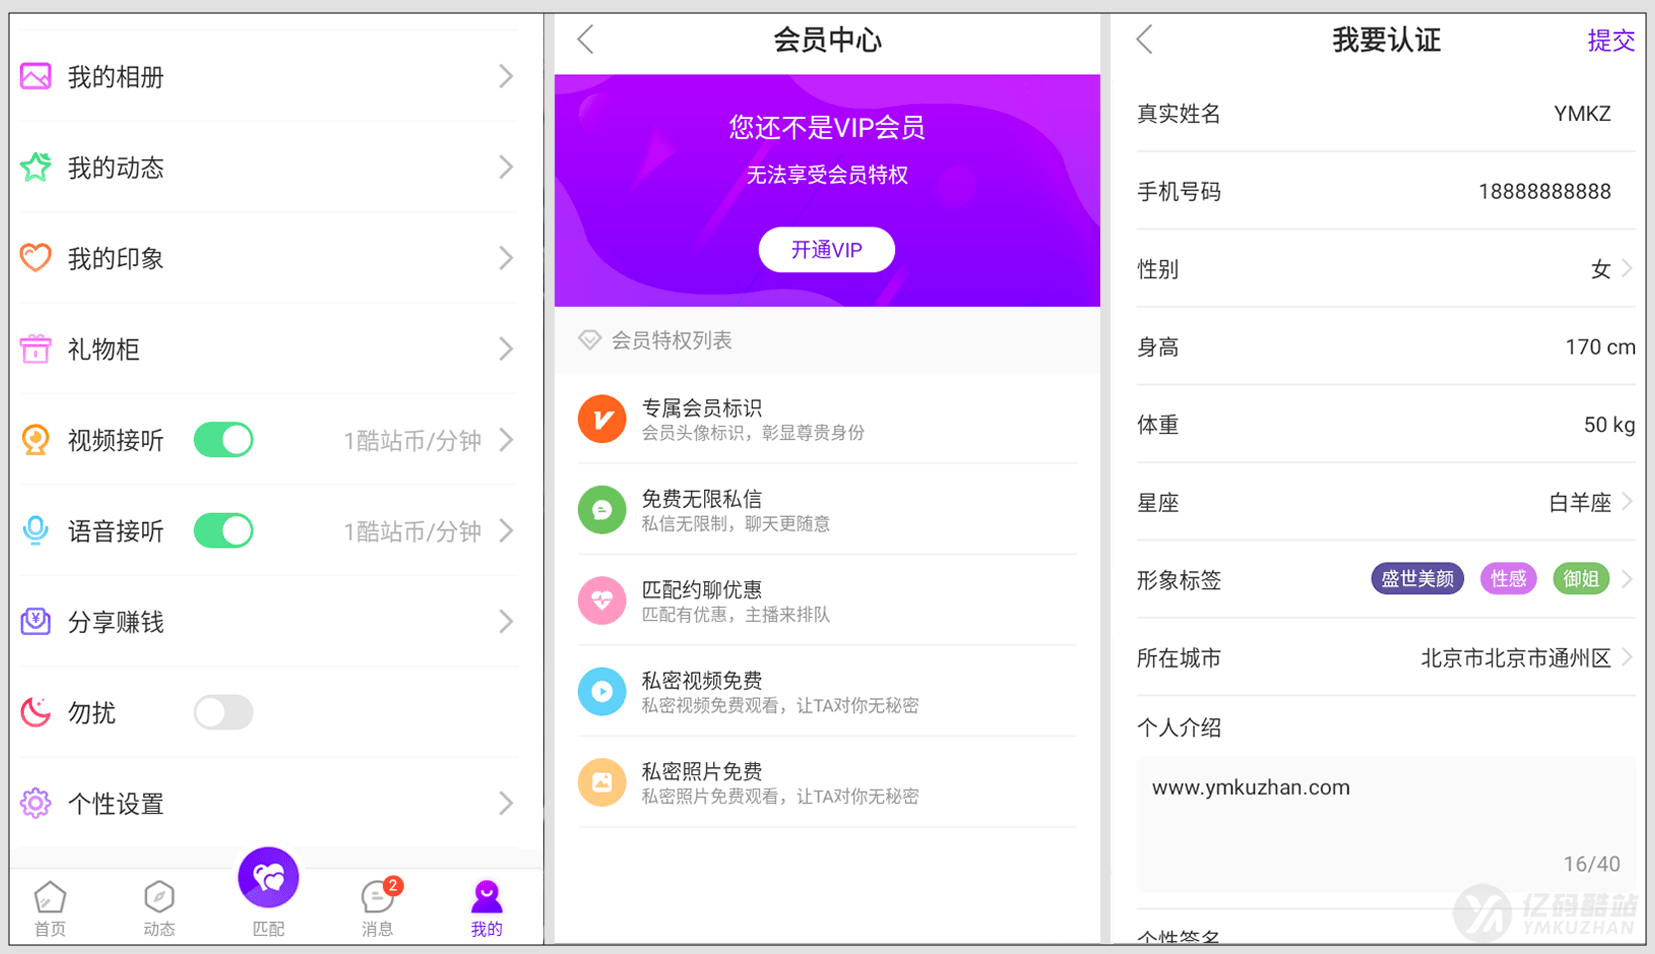Open 个性设置 via the gear icon
The height and width of the screenshot is (954, 1655).
click(35, 803)
